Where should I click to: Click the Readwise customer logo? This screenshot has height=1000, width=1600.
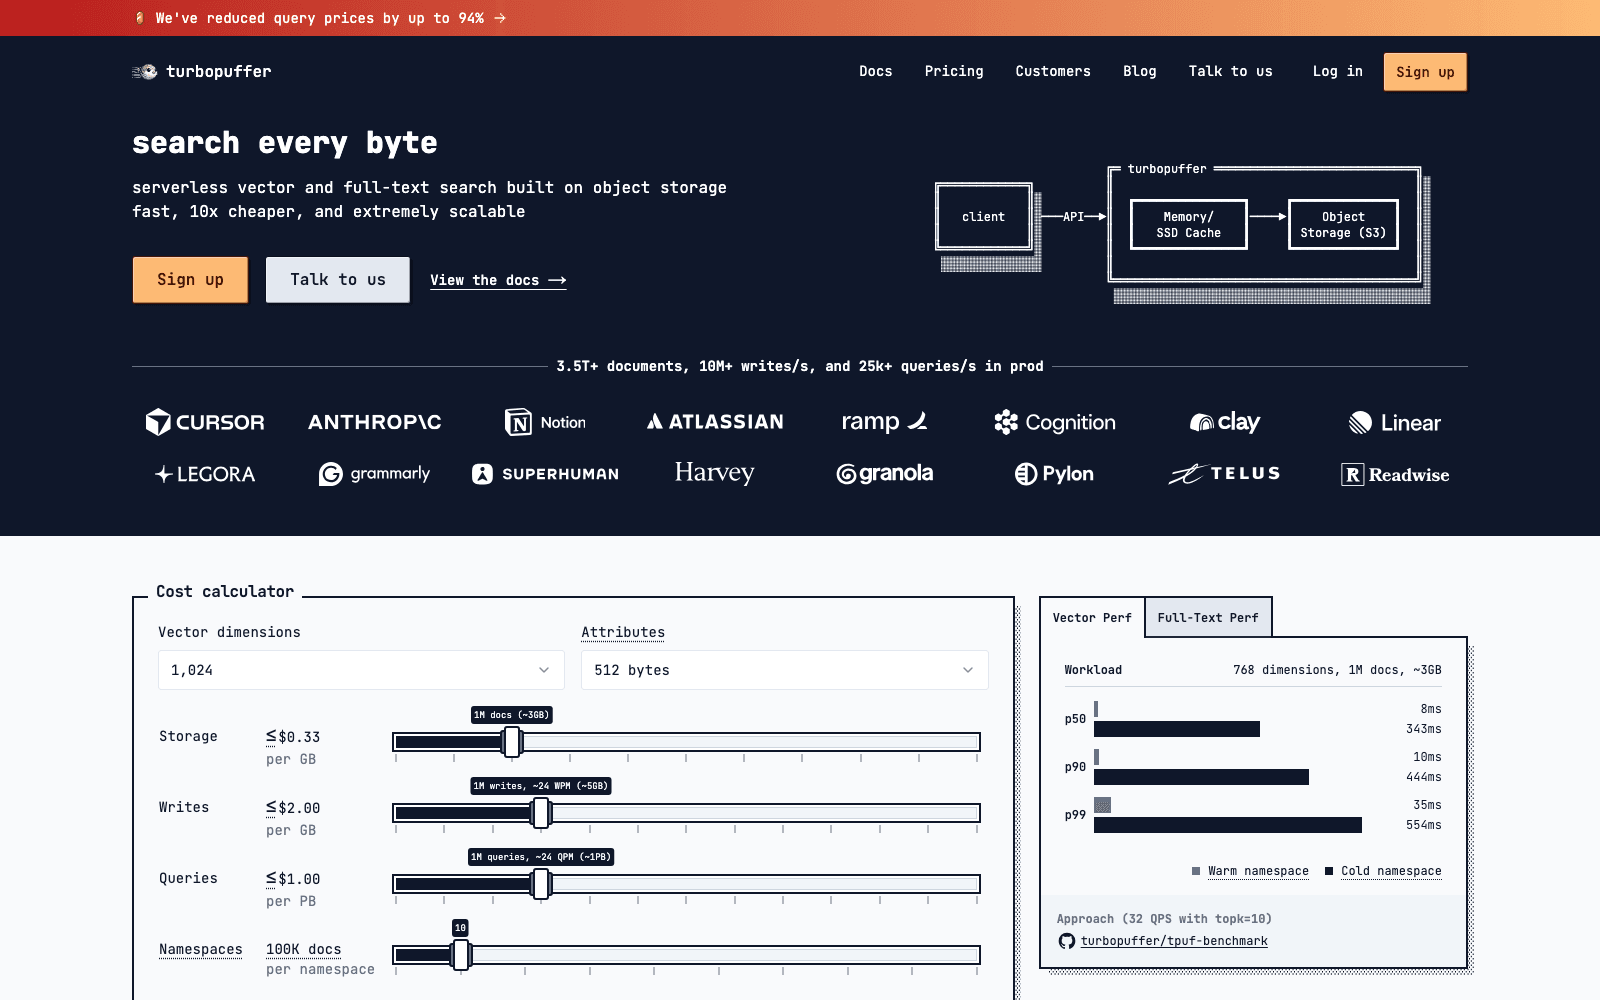tap(1395, 474)
